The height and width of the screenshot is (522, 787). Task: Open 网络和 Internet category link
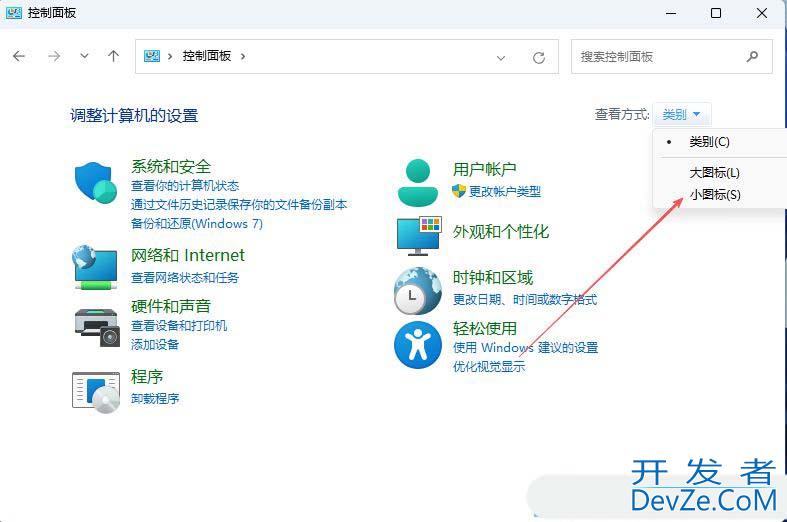click(188, 255)
